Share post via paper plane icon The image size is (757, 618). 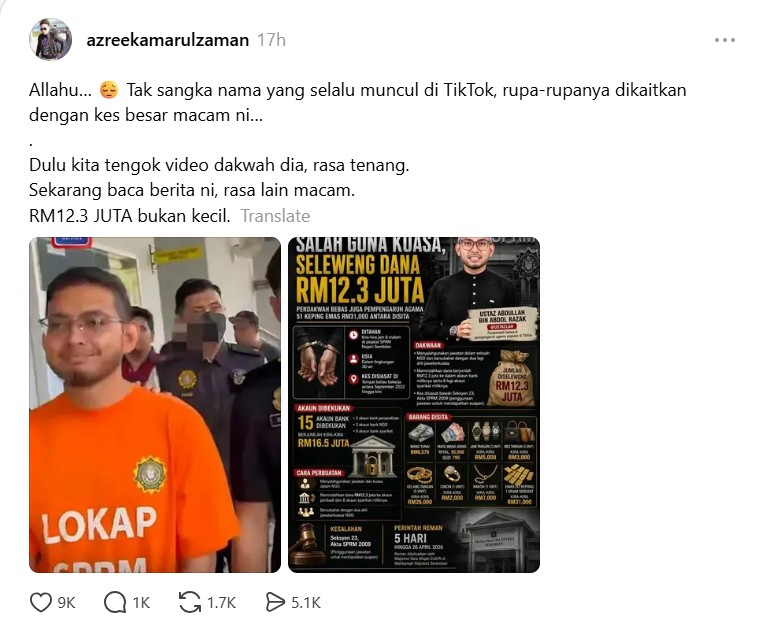(x=275, y=603)
